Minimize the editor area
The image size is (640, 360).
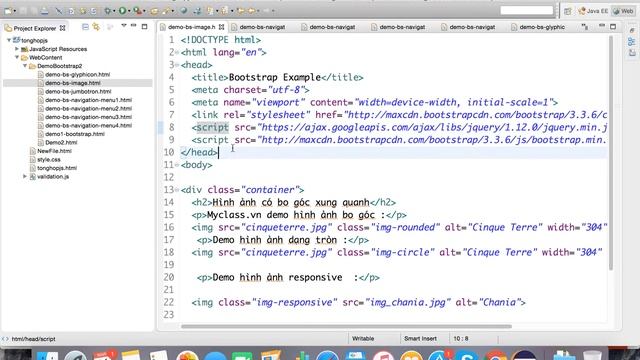pos(602,26)
